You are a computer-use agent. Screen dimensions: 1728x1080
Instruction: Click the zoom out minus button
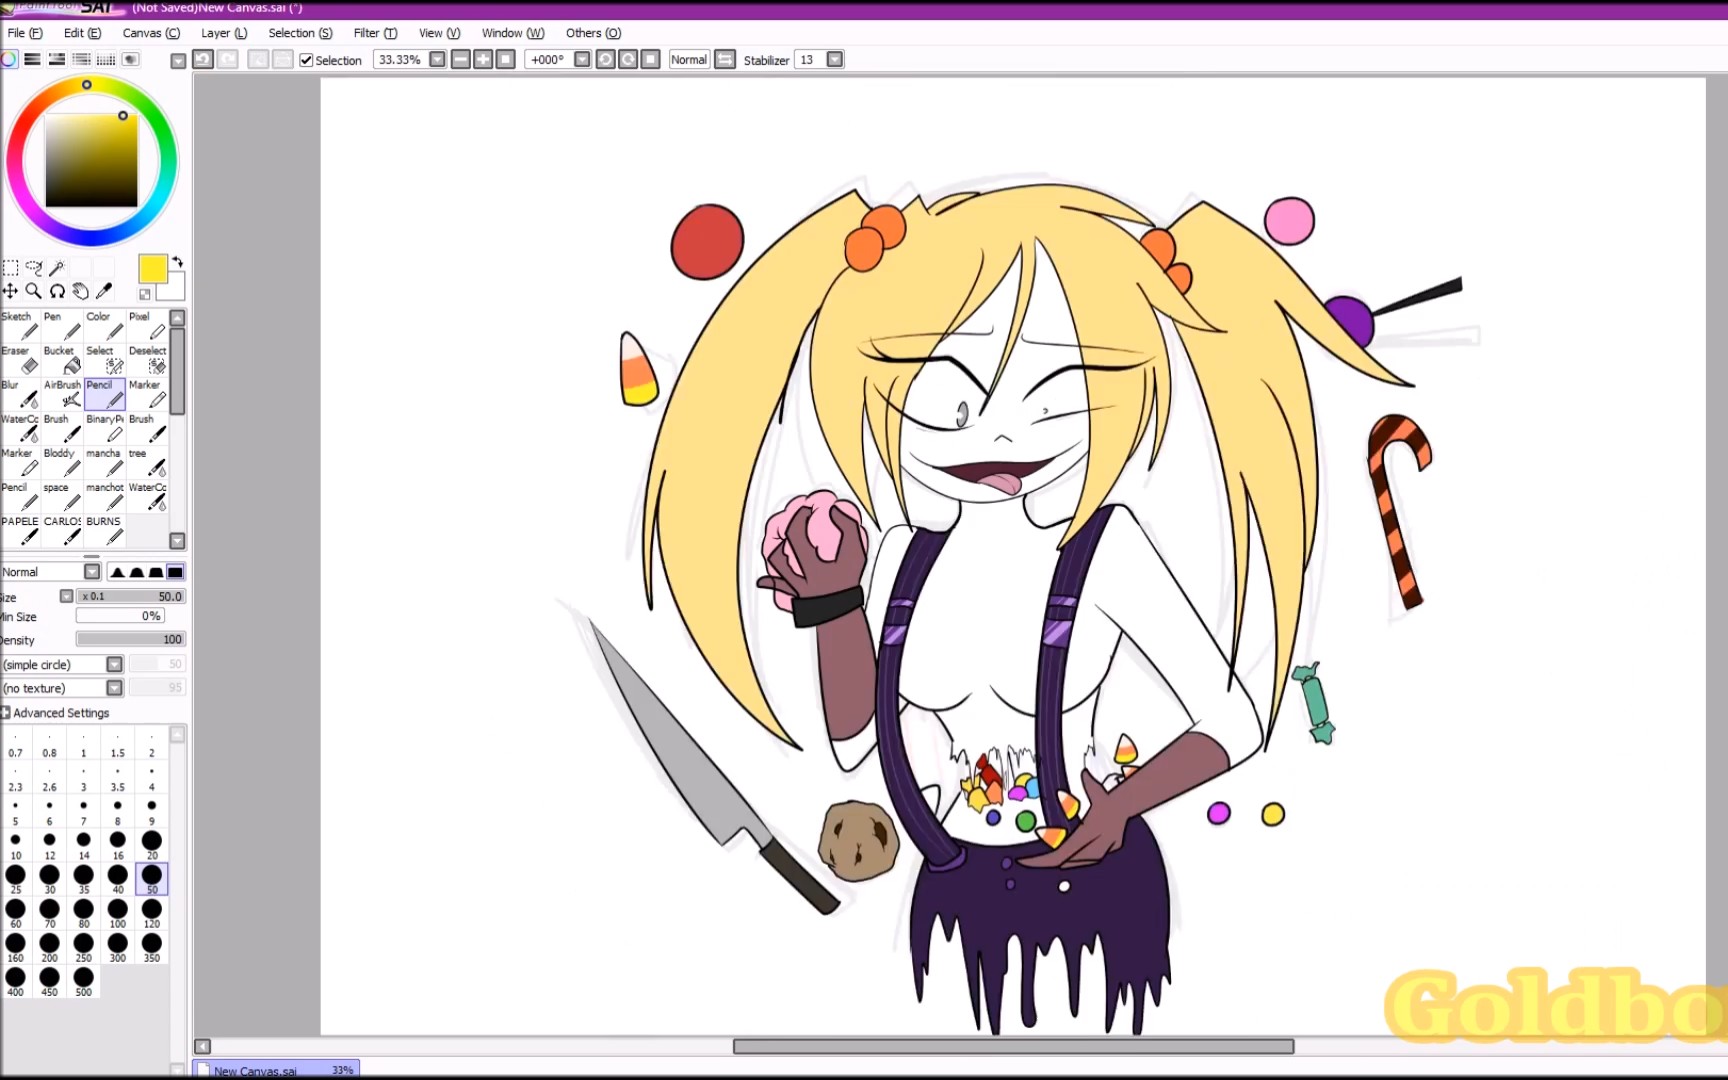tap(461, 60)
